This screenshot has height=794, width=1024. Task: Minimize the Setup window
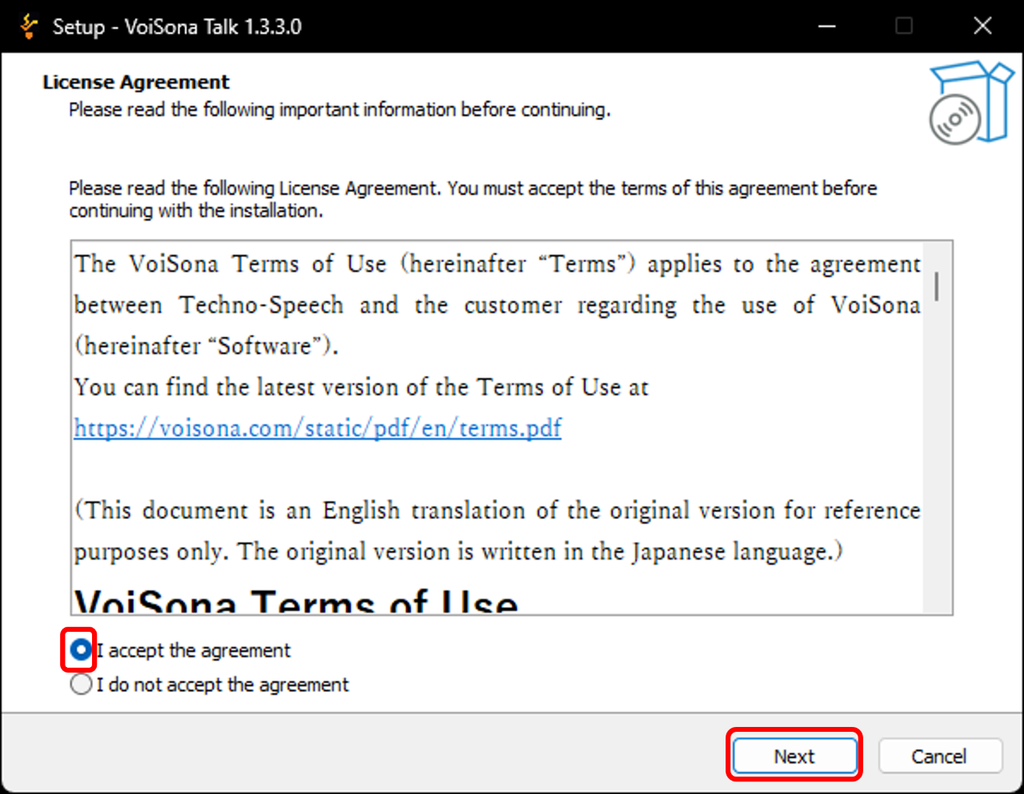[x=827, y=26]
